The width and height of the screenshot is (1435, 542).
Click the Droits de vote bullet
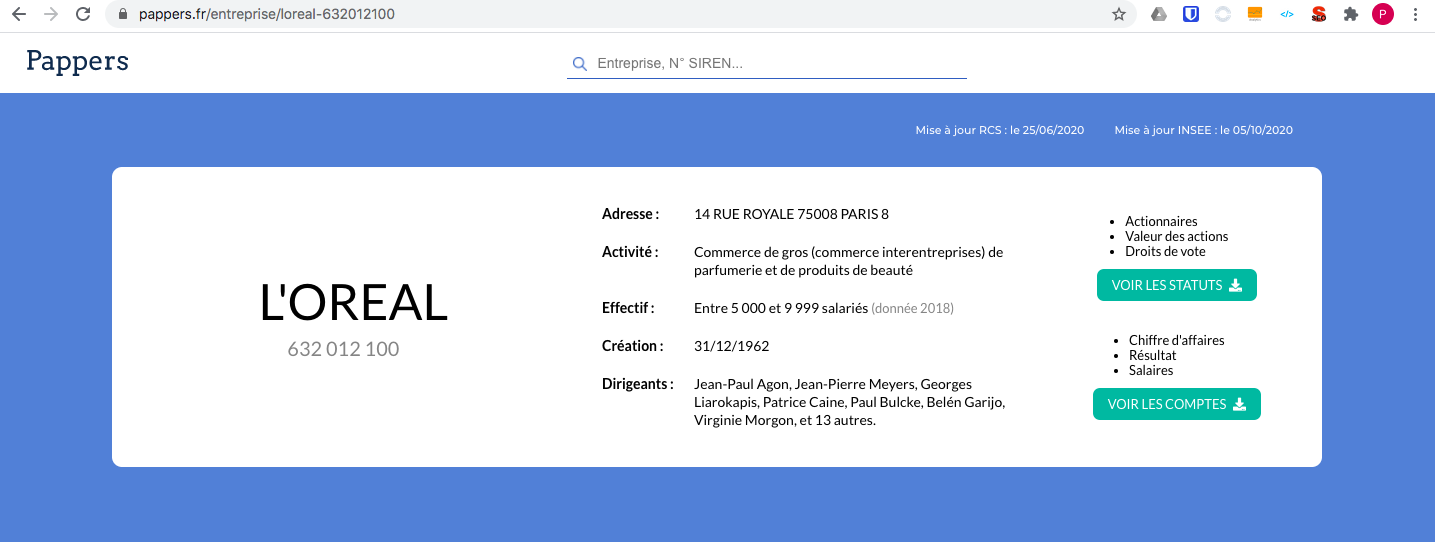1165,251
